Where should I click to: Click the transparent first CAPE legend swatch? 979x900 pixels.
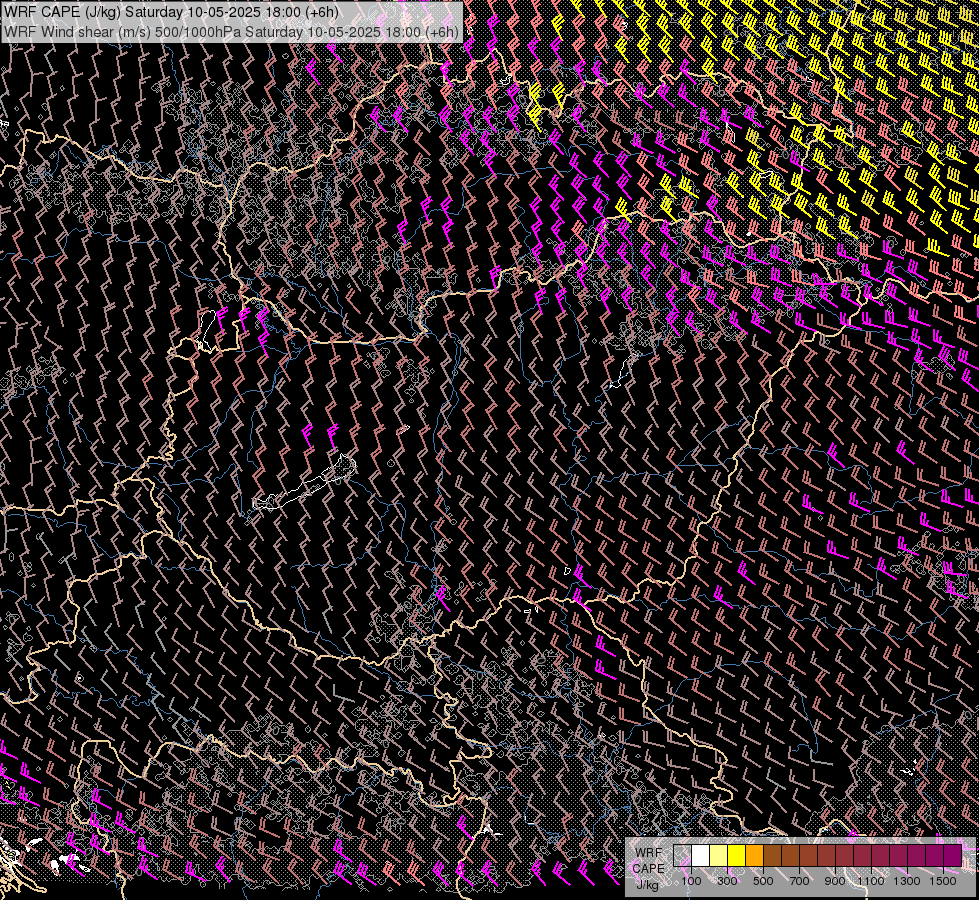682,856
